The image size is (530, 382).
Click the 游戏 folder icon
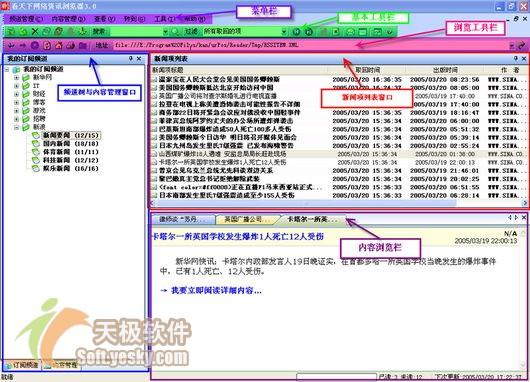[x=26, y=111]
